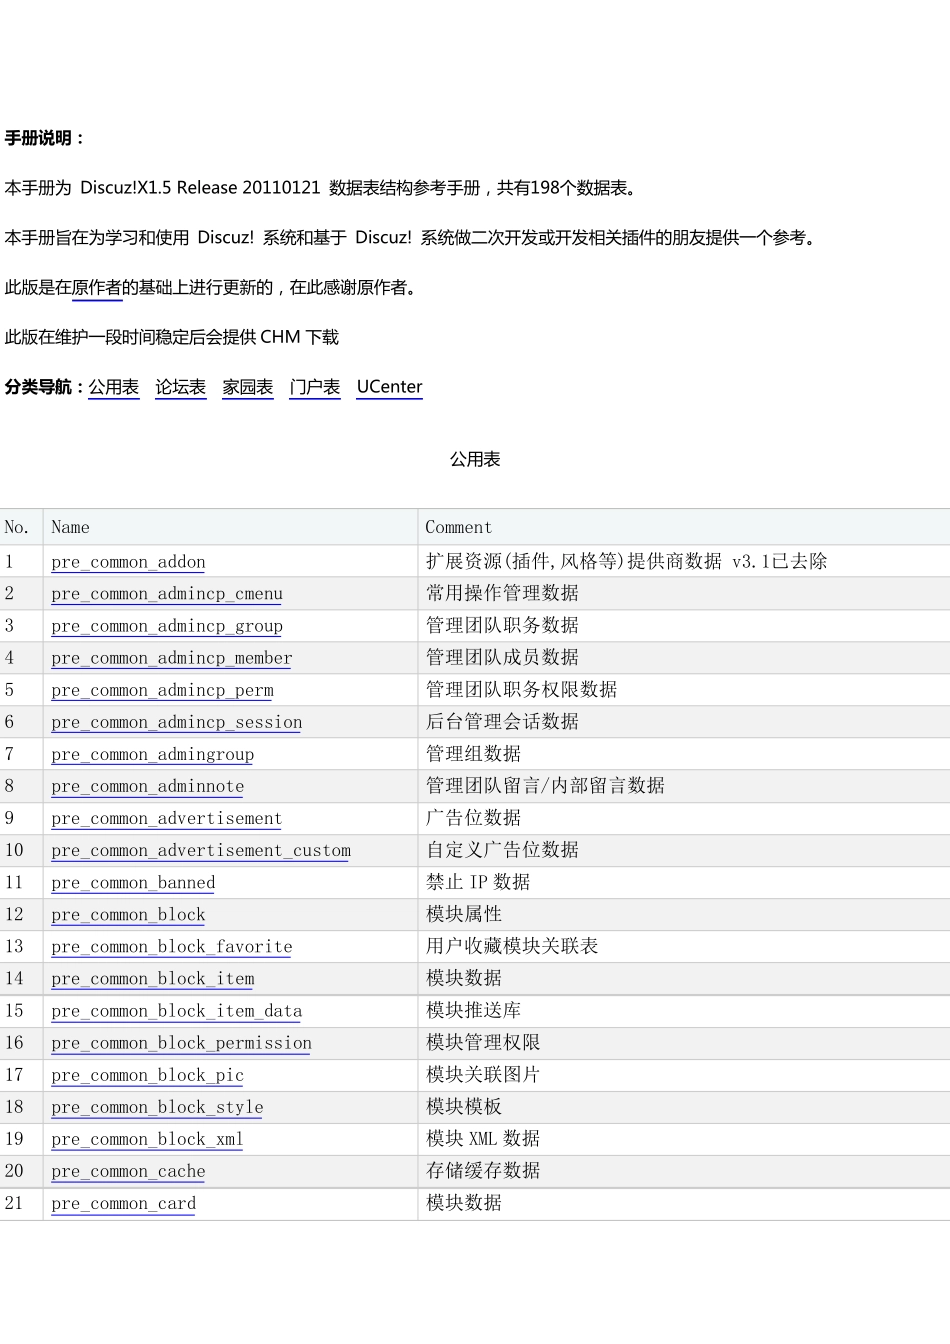The width and height of the screenshot is (950, 1344).
Task: Select the comment 管理团队职务数据
Action: (502, 625)
